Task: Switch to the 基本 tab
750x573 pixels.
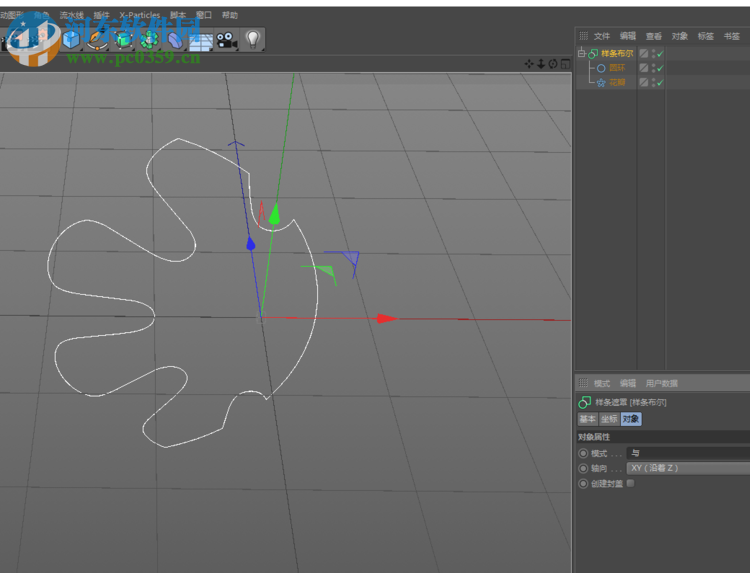Action: point(588,419)
